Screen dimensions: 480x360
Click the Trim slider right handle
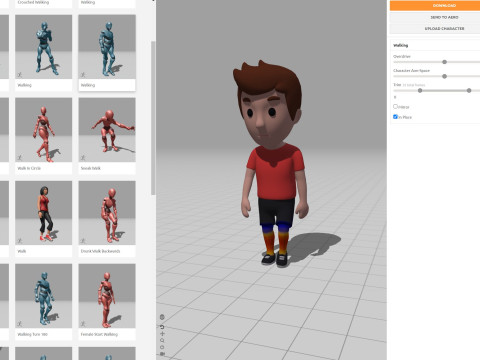click(x=469, y=91)
